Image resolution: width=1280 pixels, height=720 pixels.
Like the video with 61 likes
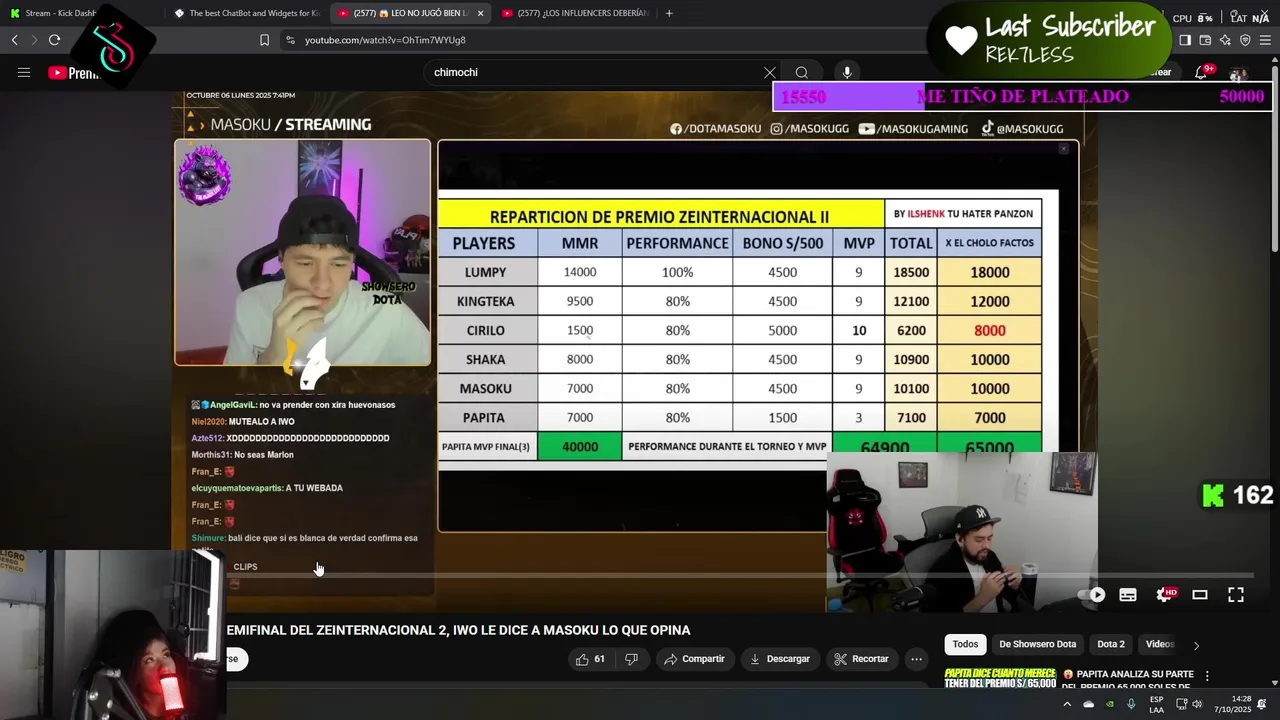pyautogui.click(x=589, y=659)
